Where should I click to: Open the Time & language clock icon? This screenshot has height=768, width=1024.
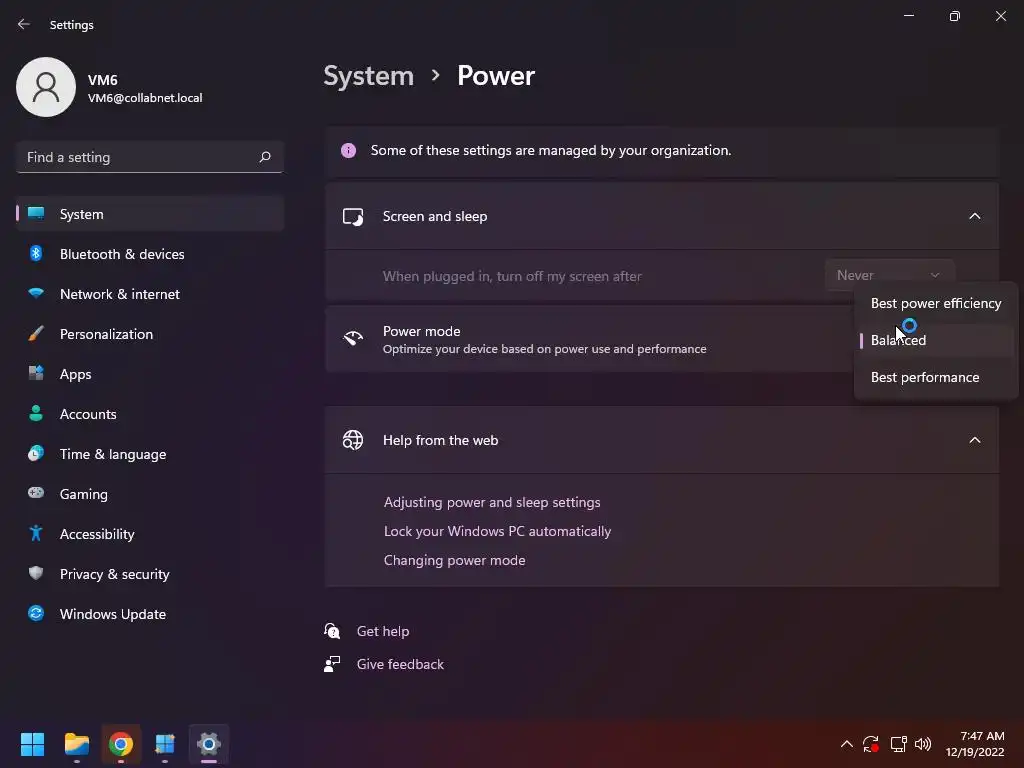click(36, 453)
